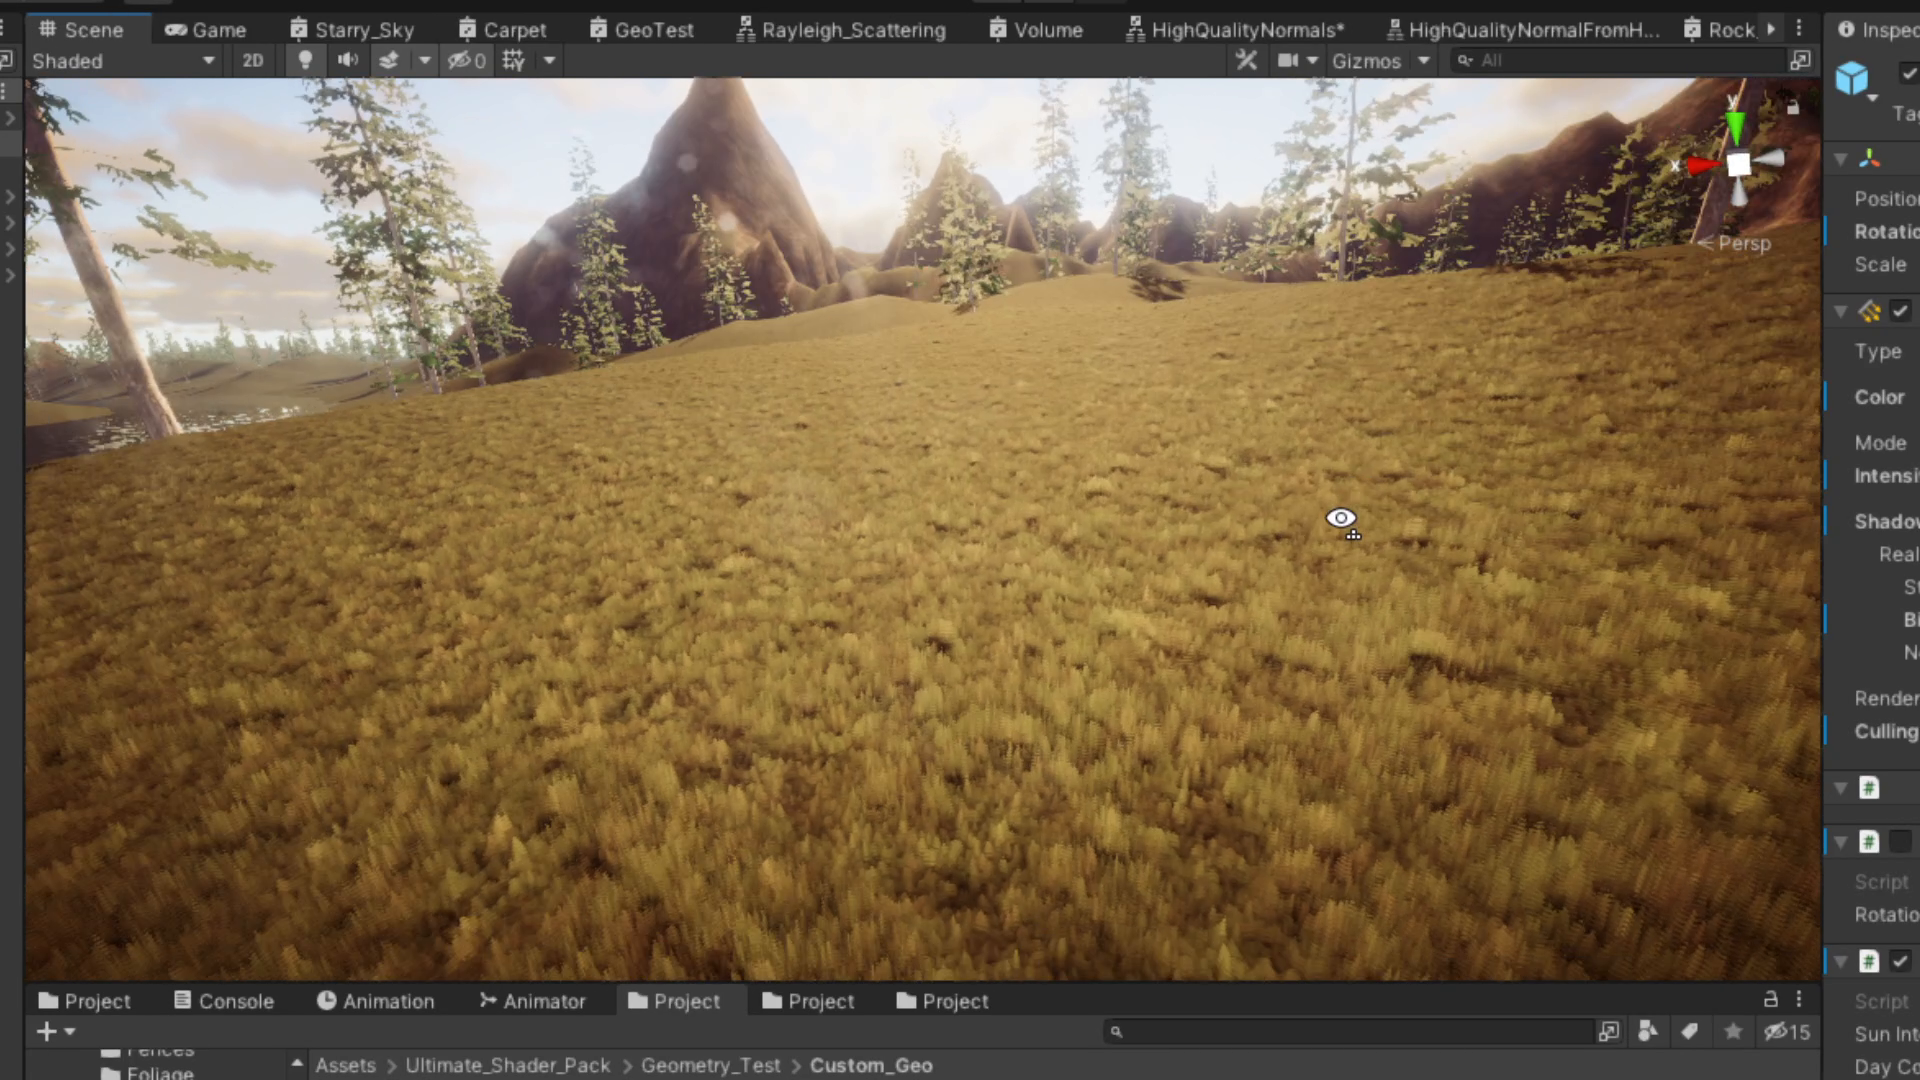Toggle the scene grid icon

513,60
